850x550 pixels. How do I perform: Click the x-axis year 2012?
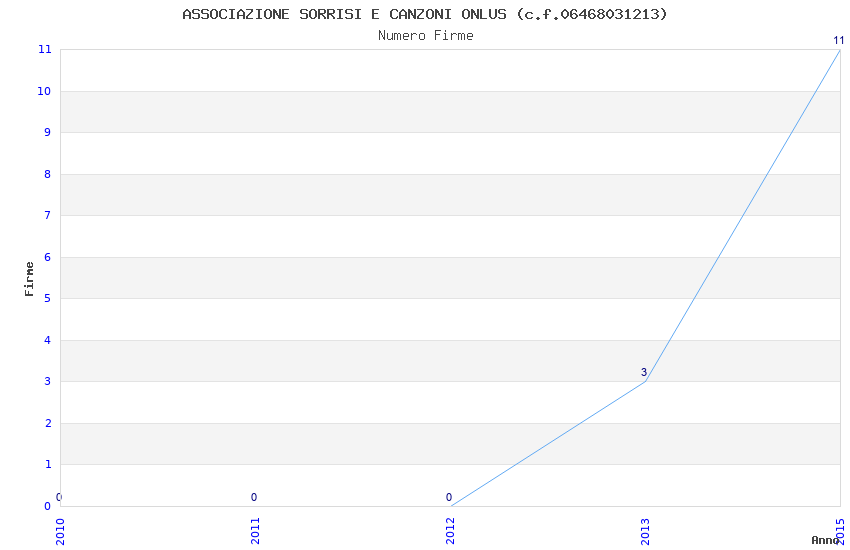[450, 531]
